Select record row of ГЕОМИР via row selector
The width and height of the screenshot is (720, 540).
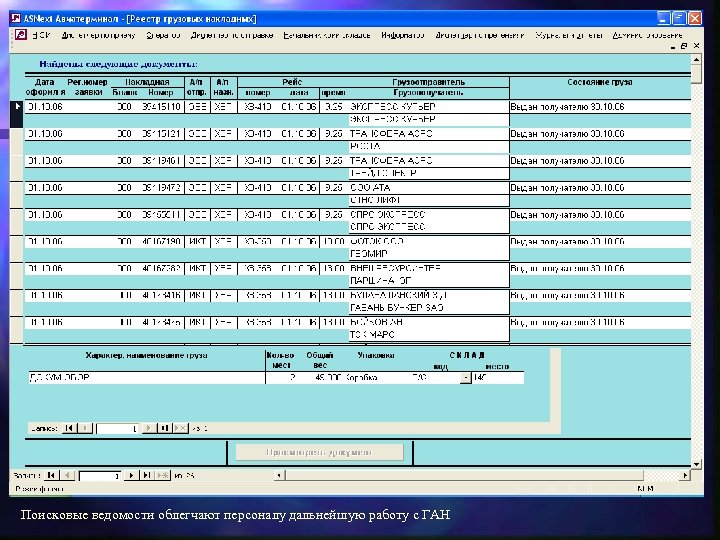click(17, 248)
